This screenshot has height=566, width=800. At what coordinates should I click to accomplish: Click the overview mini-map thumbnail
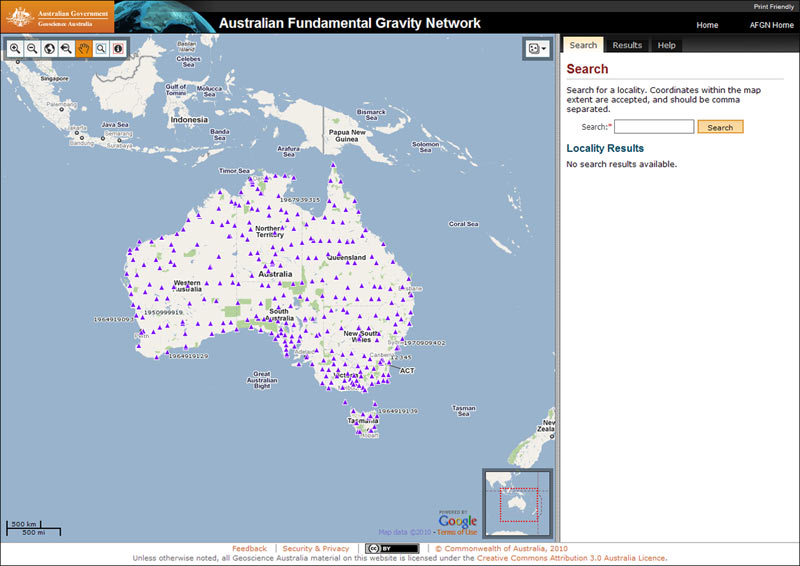517,497
